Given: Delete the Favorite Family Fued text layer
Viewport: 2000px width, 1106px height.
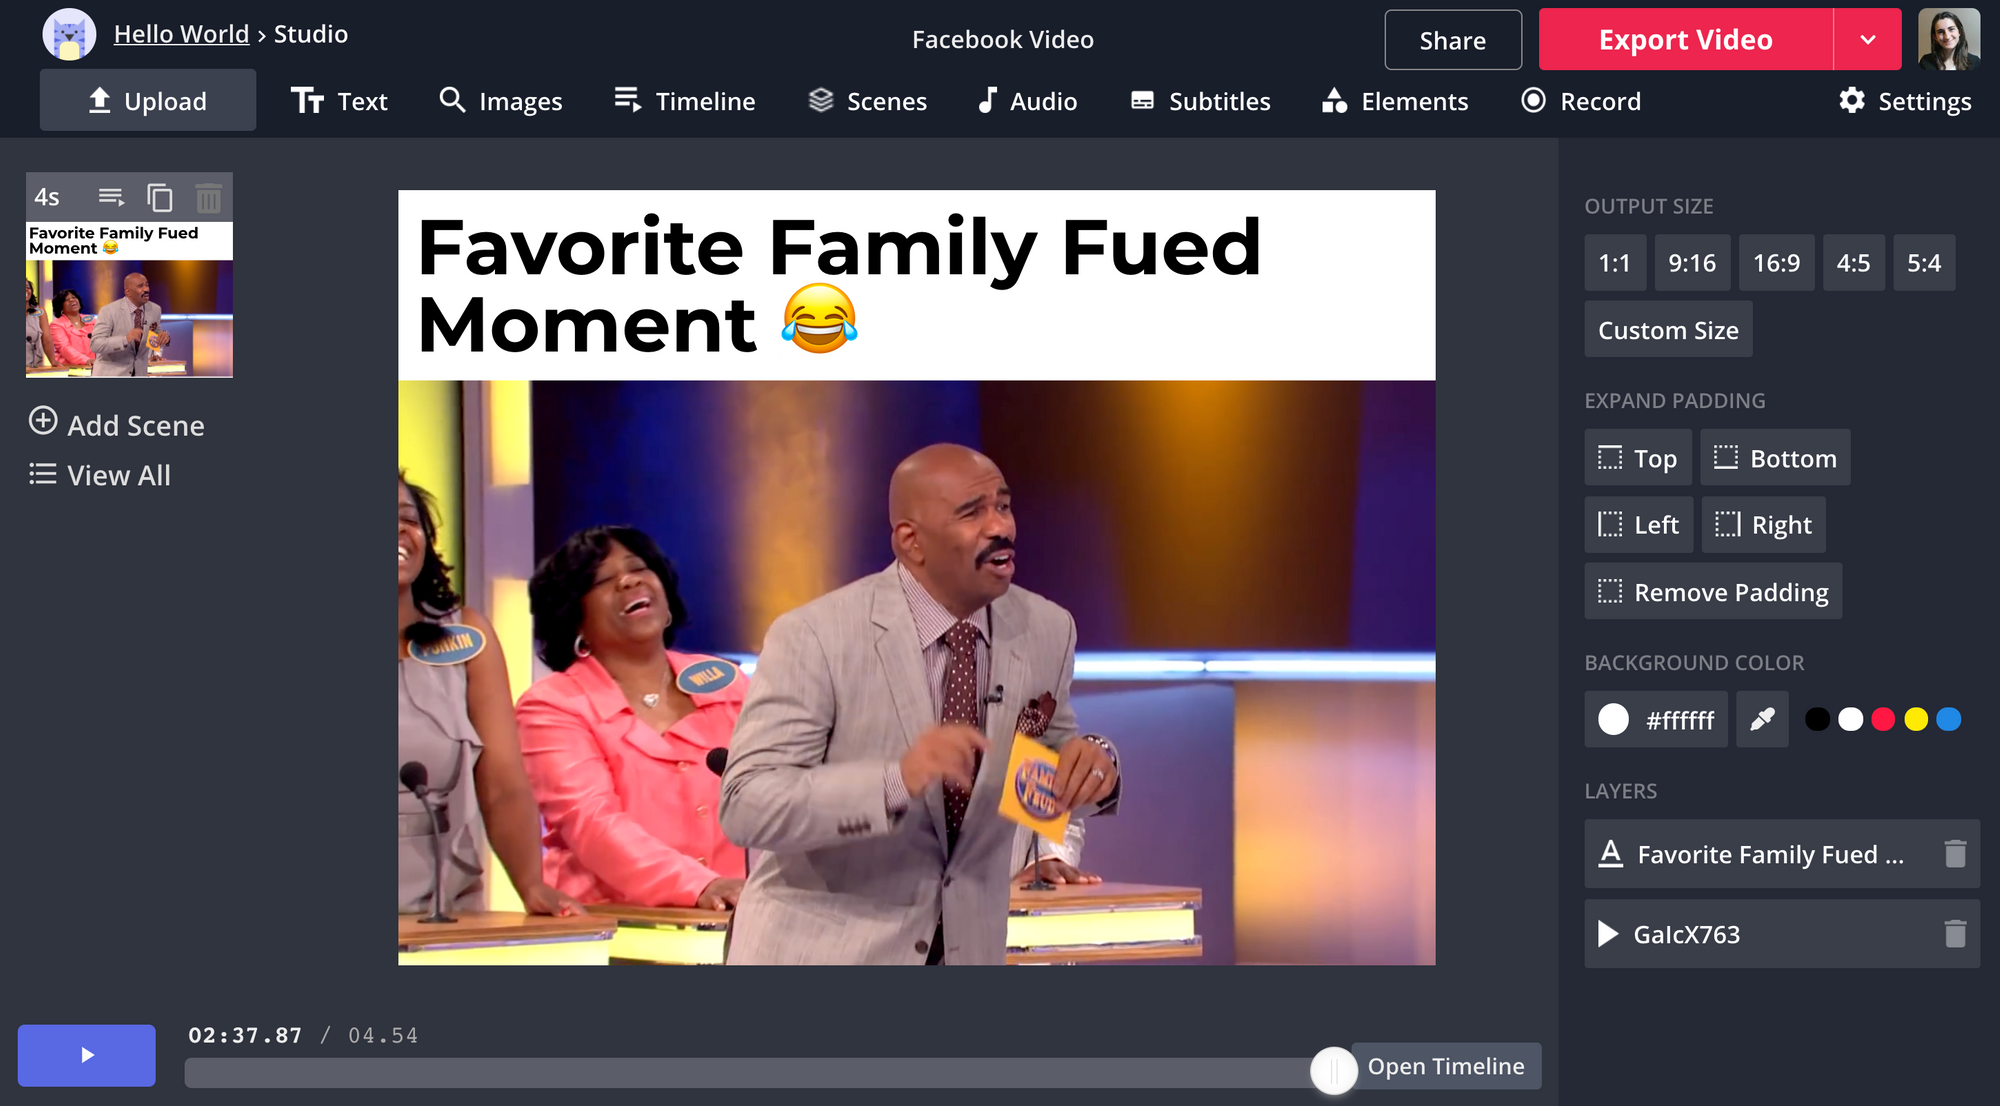Looking at the screenshot, I should (1955, 854).
